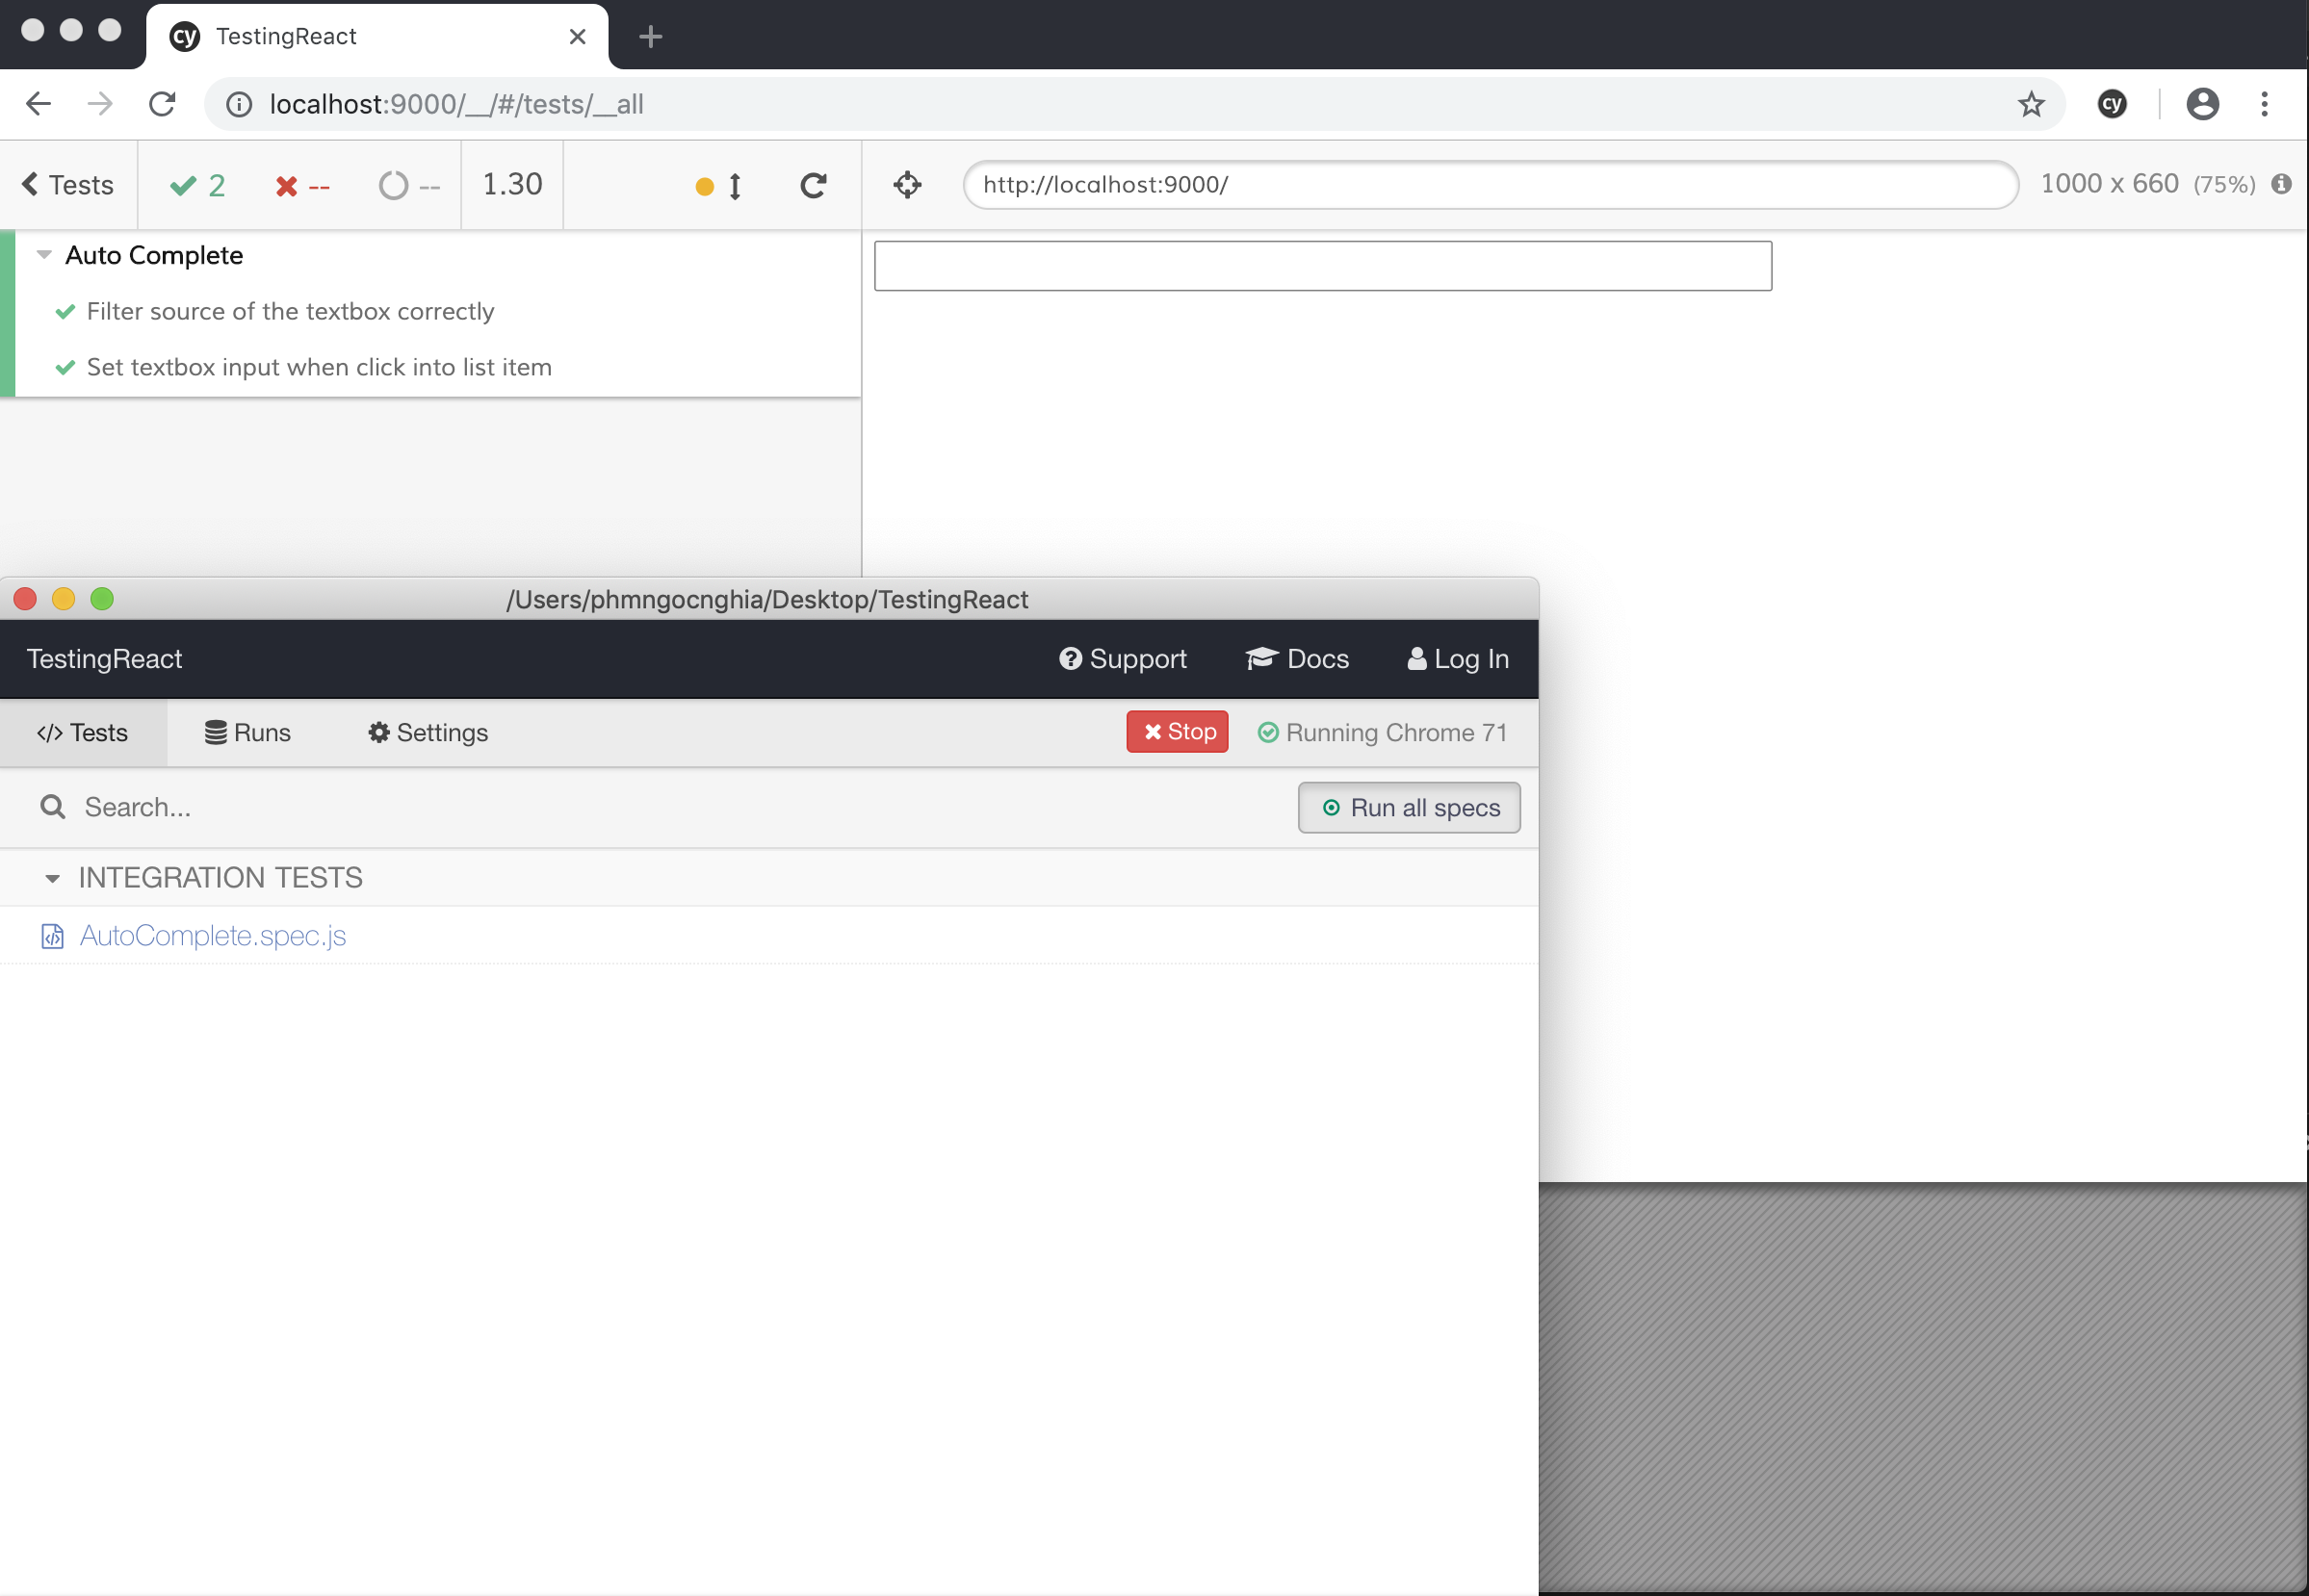Open the Chrome profile avatar

(x=2203, y=104)
